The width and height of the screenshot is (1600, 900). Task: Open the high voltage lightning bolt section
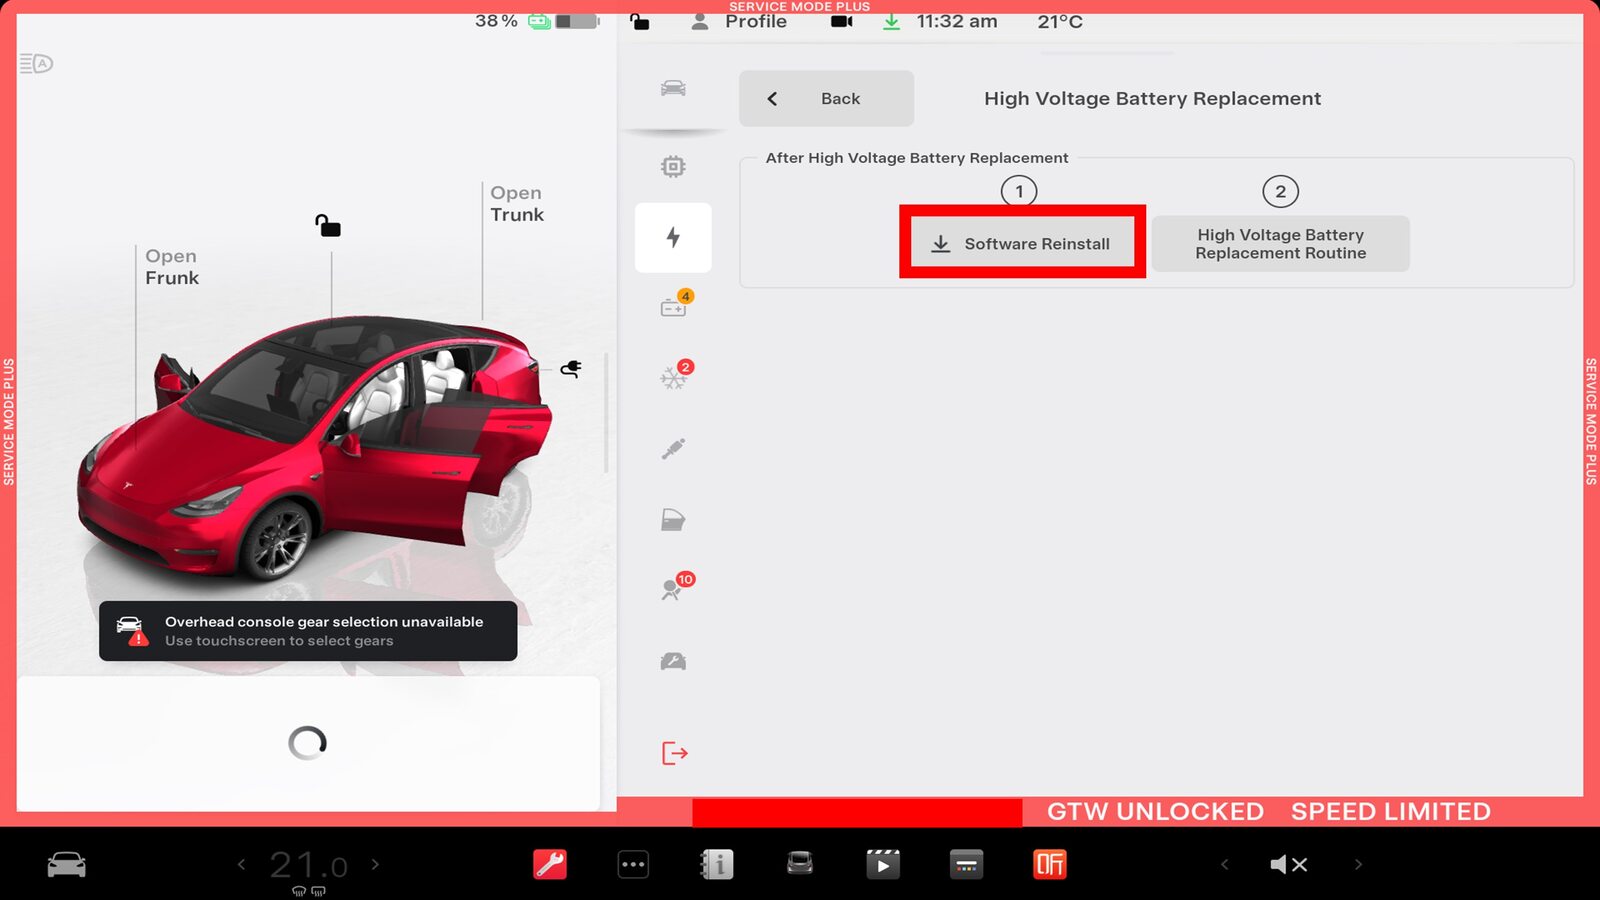[673, 238]
